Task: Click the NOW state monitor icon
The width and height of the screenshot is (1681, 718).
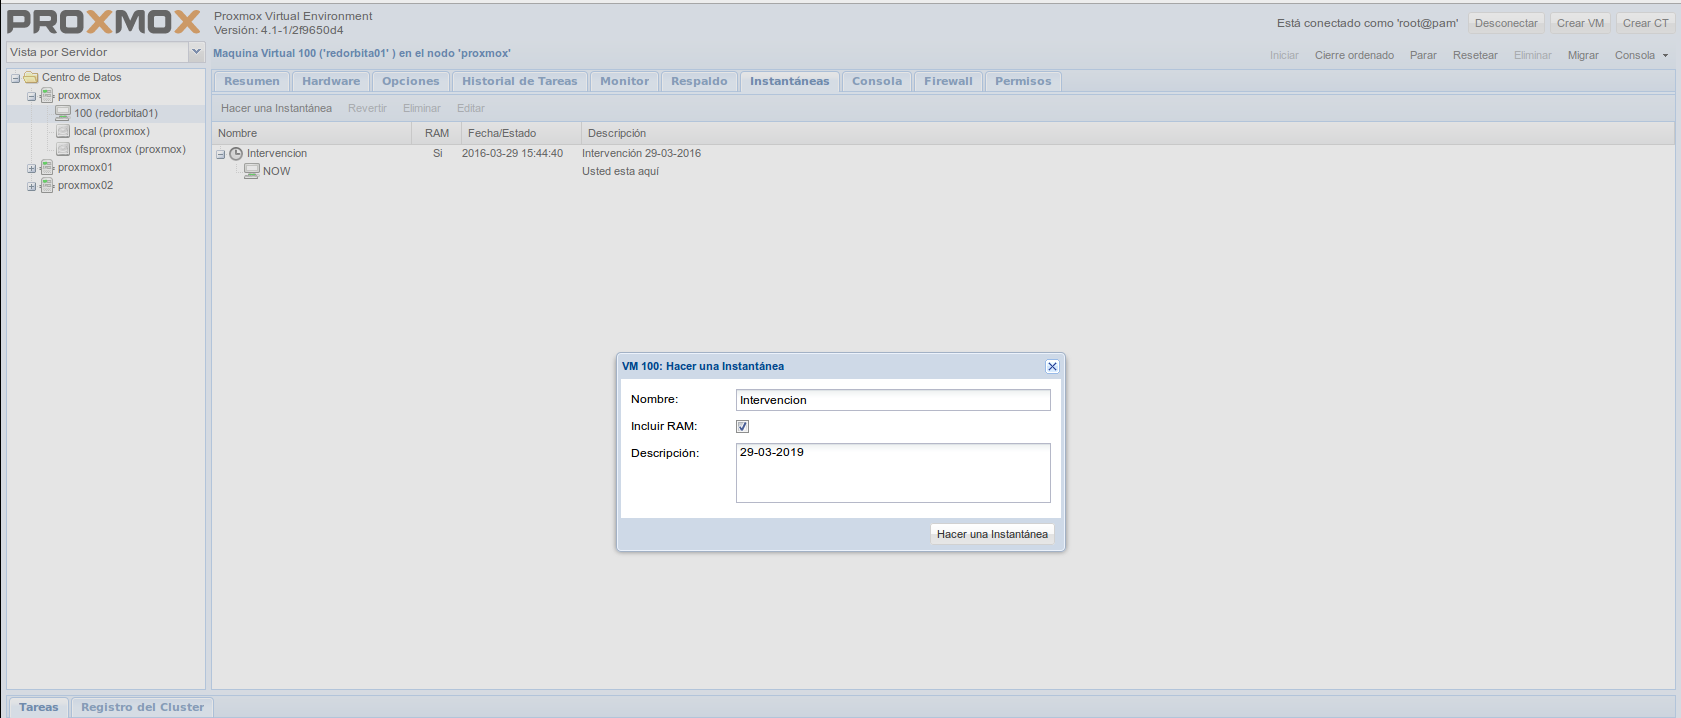Action: pyautogui.click(x=252, y=172)
